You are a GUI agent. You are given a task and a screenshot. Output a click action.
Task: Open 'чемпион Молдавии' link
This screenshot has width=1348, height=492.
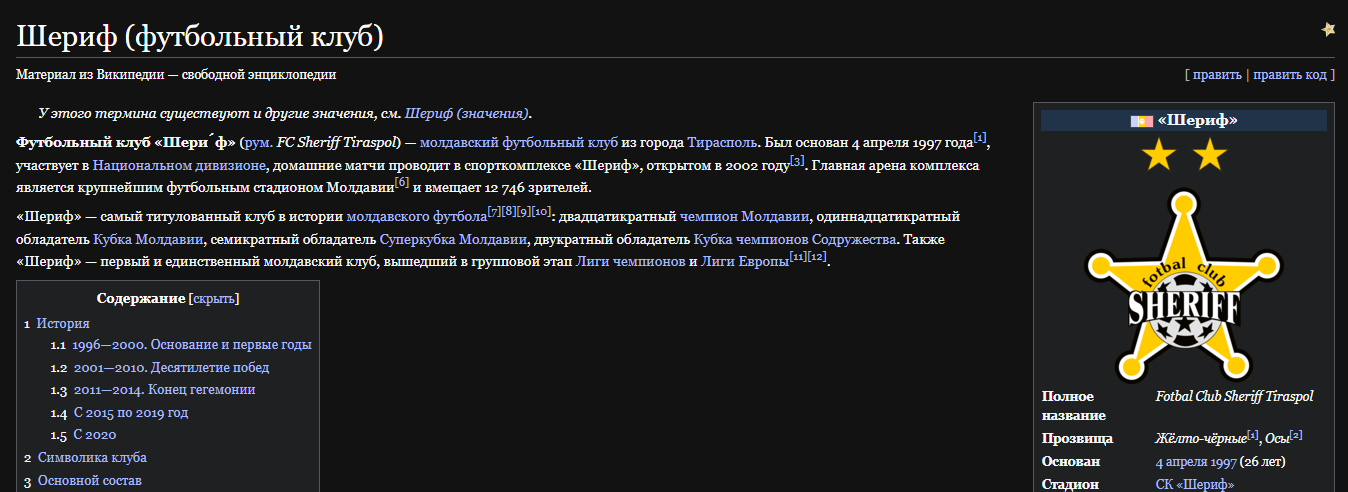pos(746,216)
